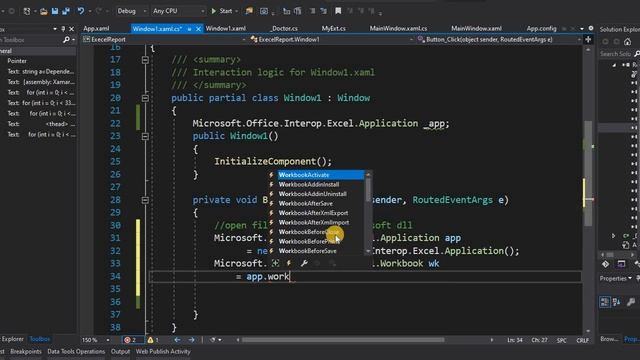Click the Solution Explorer home icon
The width and height of the screenshot is (640, 360).
point(627,42)
